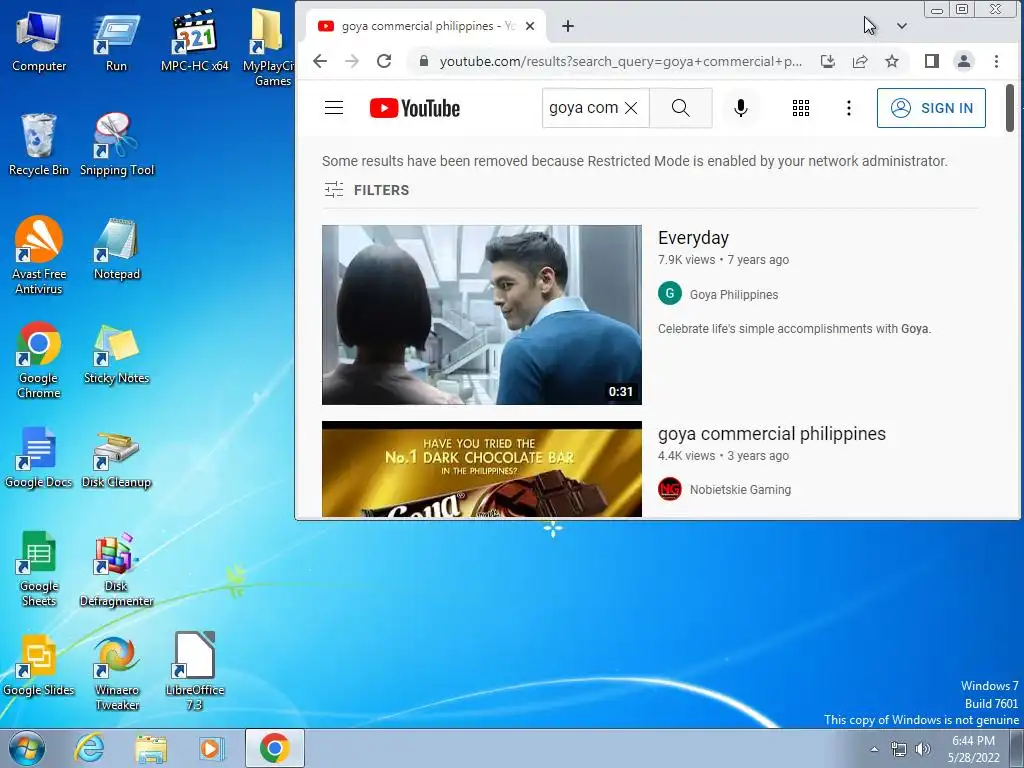Select the Disk Cleanup shortcut

116,459
